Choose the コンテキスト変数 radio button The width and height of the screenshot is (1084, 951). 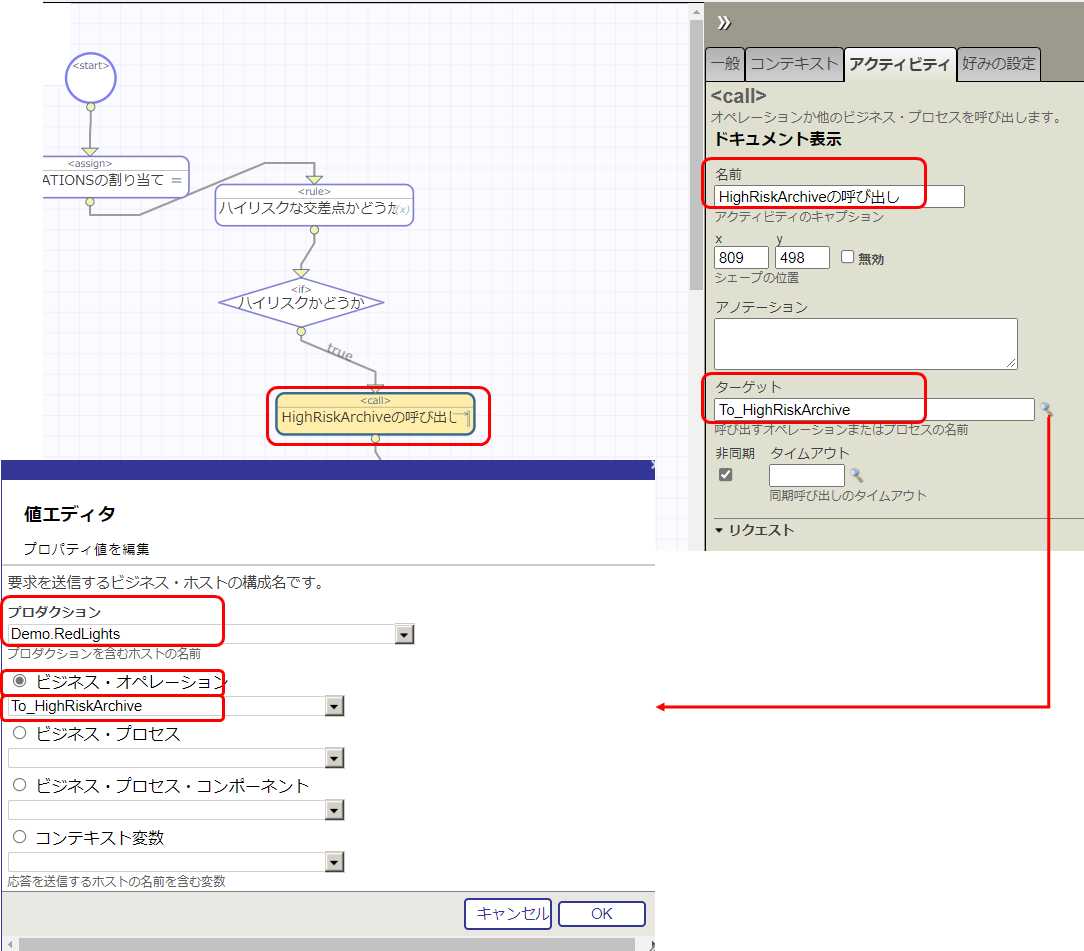click(x=19, y=837)
